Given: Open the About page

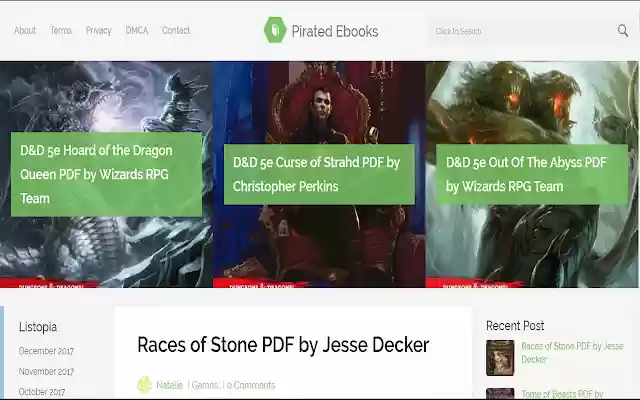Looking at the screenshot, I should click(25, 30).
